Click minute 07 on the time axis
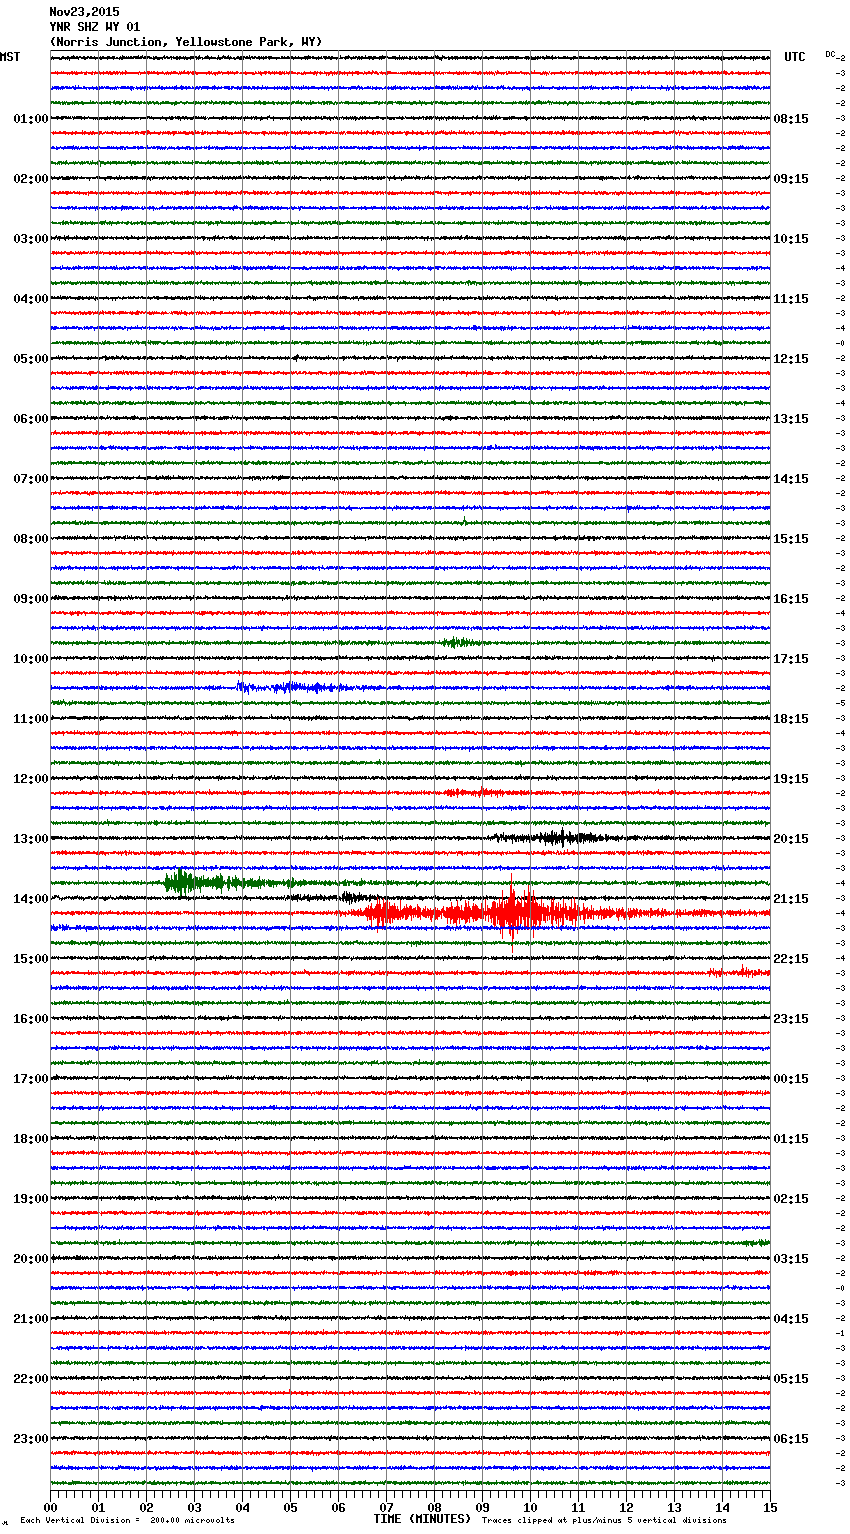The image size is (850, 1534). [x=386, y=1507]
